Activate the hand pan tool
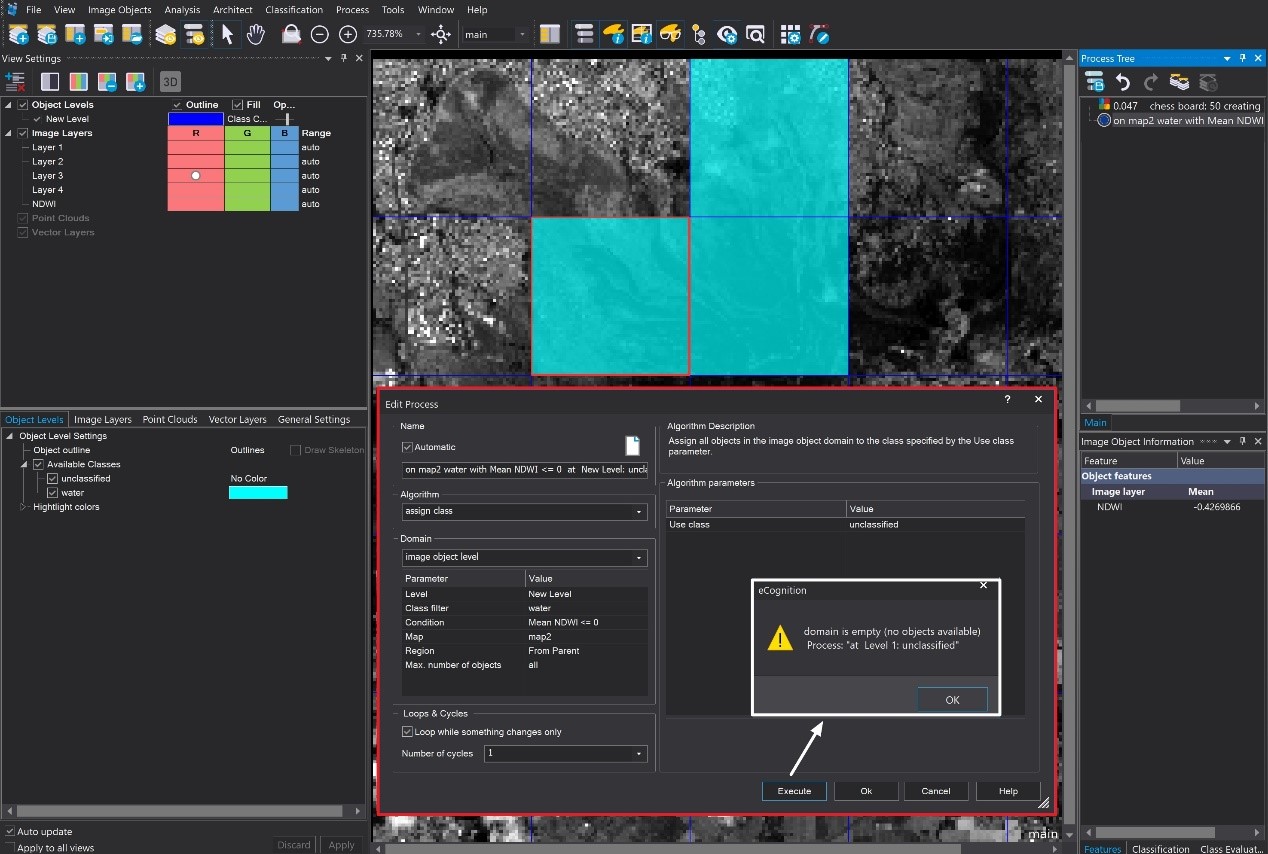Screen dimensions: 1268x854 [255, 34]
